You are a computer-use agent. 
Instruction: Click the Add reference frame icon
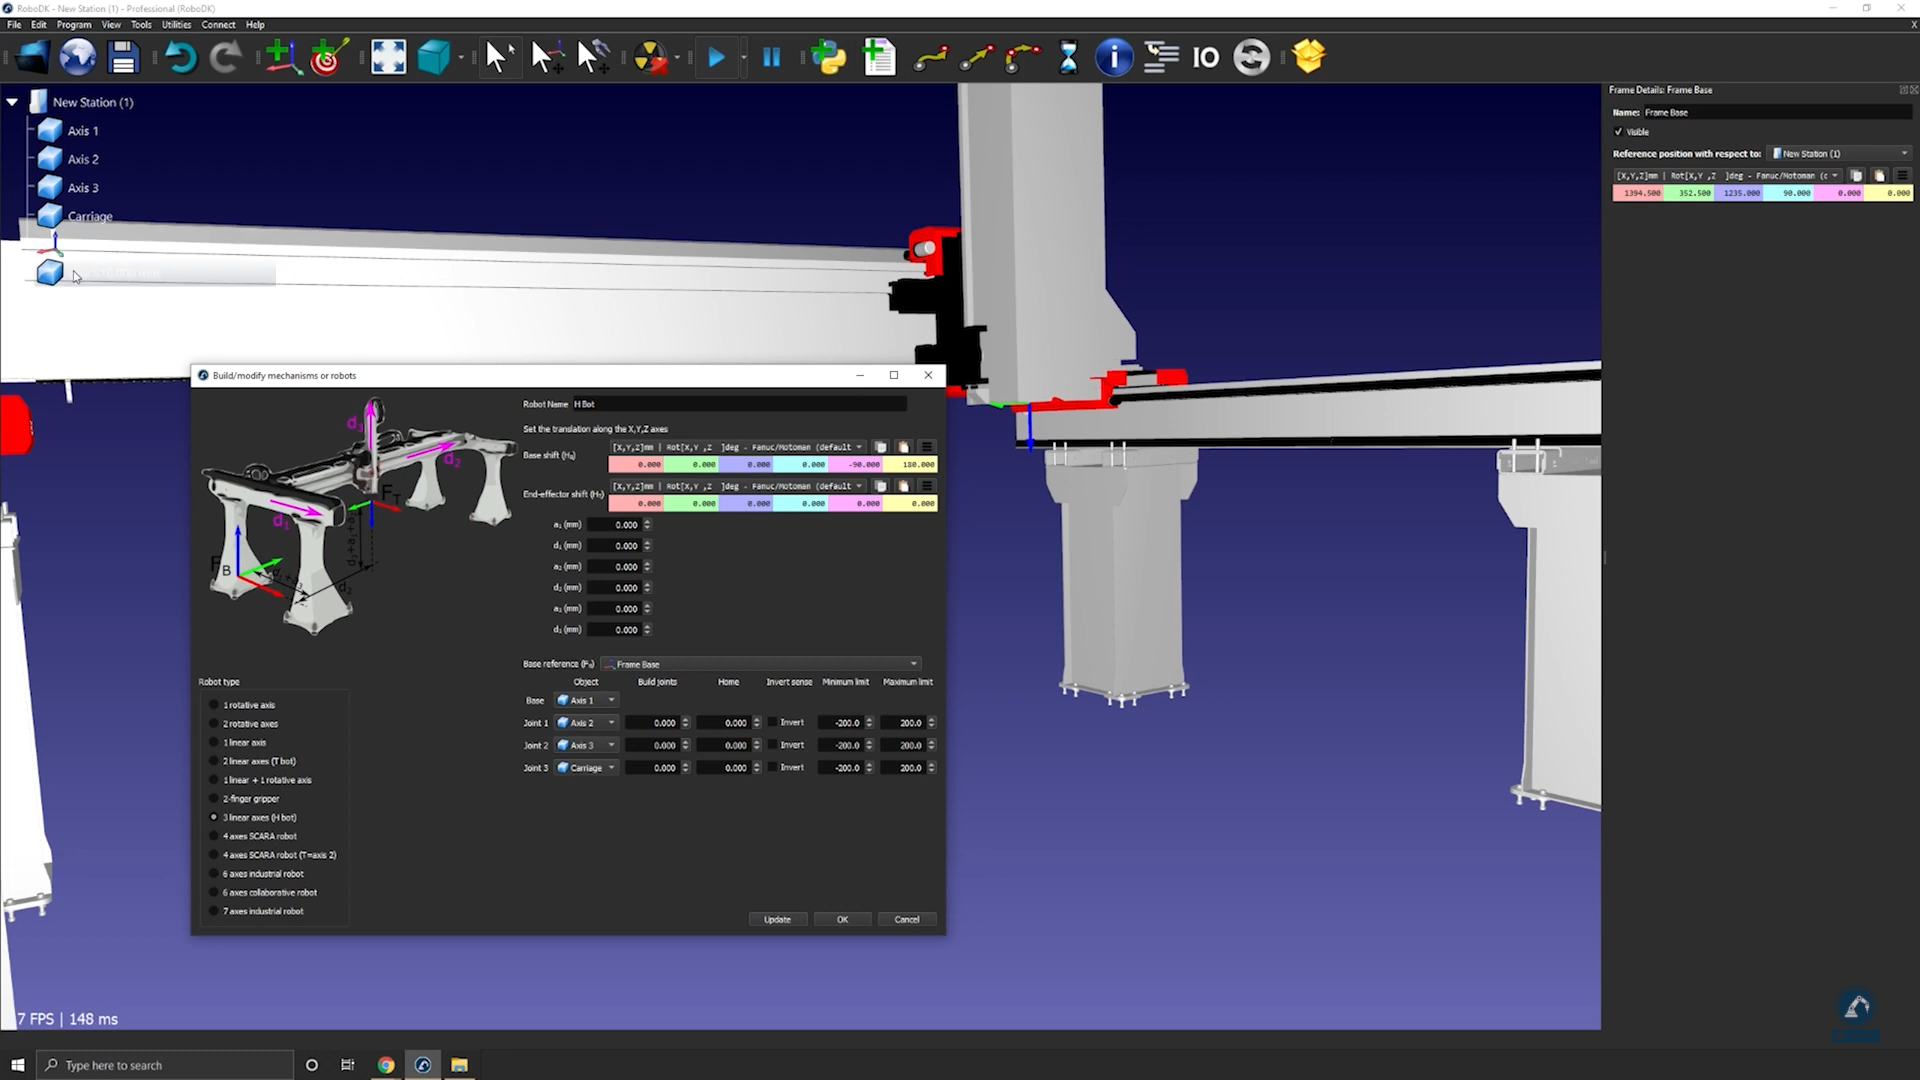tap(282, 57)
